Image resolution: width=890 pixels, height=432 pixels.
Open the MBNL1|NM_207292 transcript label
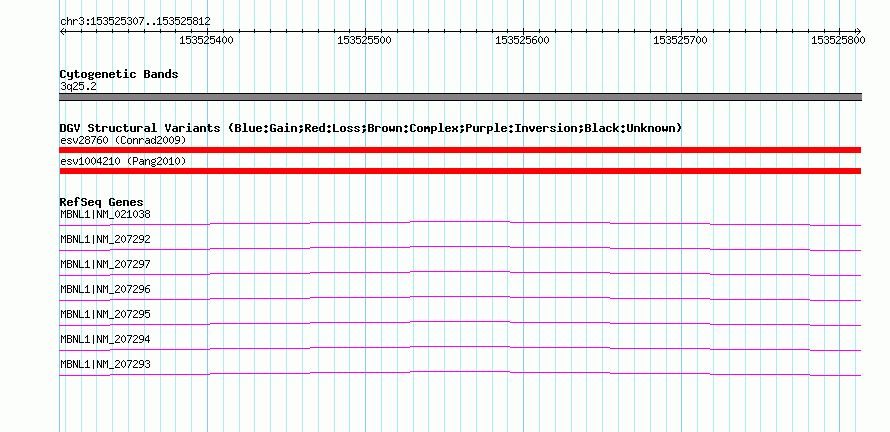[105, 240]
